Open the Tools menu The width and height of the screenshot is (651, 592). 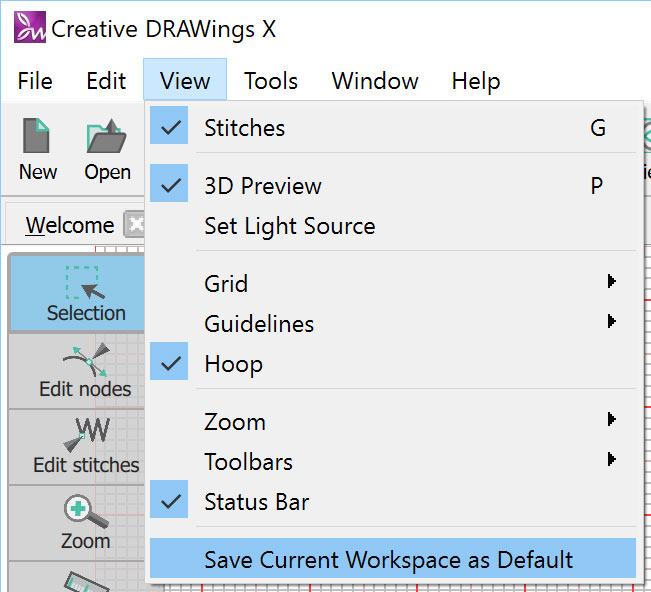click(271, 81)
